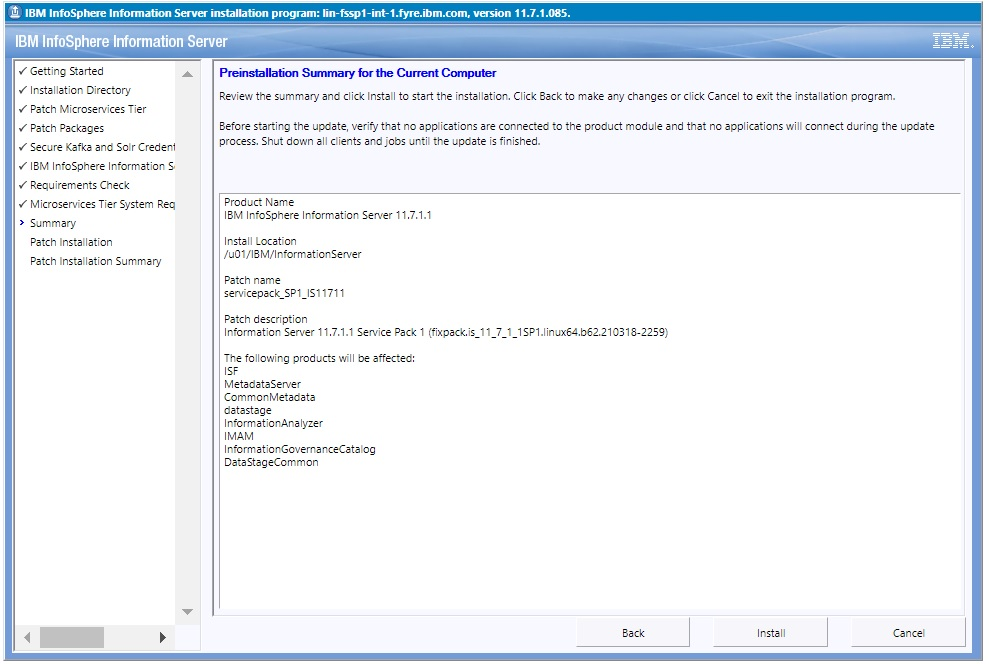
Task: Click the 'Install Location' label
Action: tap(260, 241)
